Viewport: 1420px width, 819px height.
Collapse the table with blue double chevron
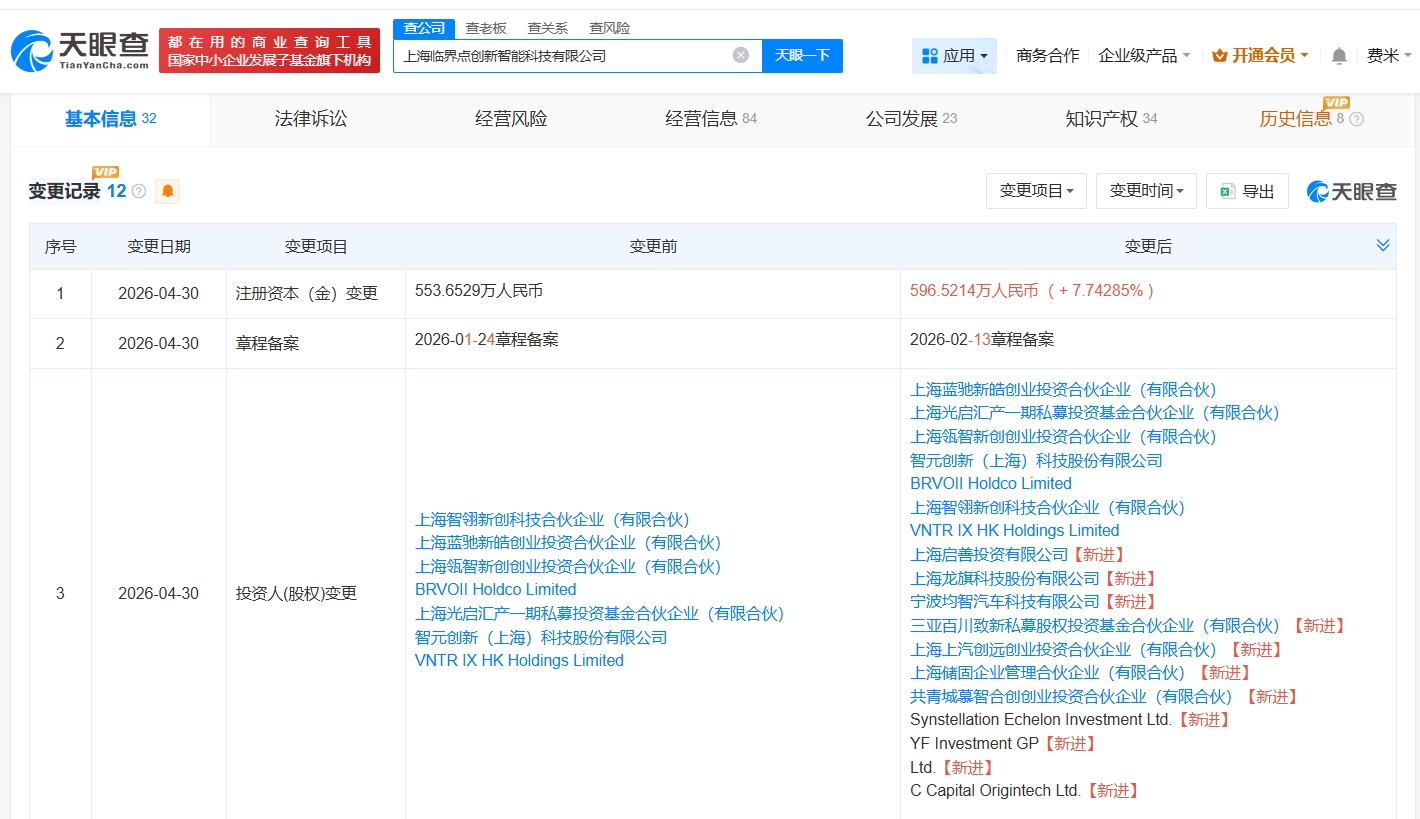1383,245
